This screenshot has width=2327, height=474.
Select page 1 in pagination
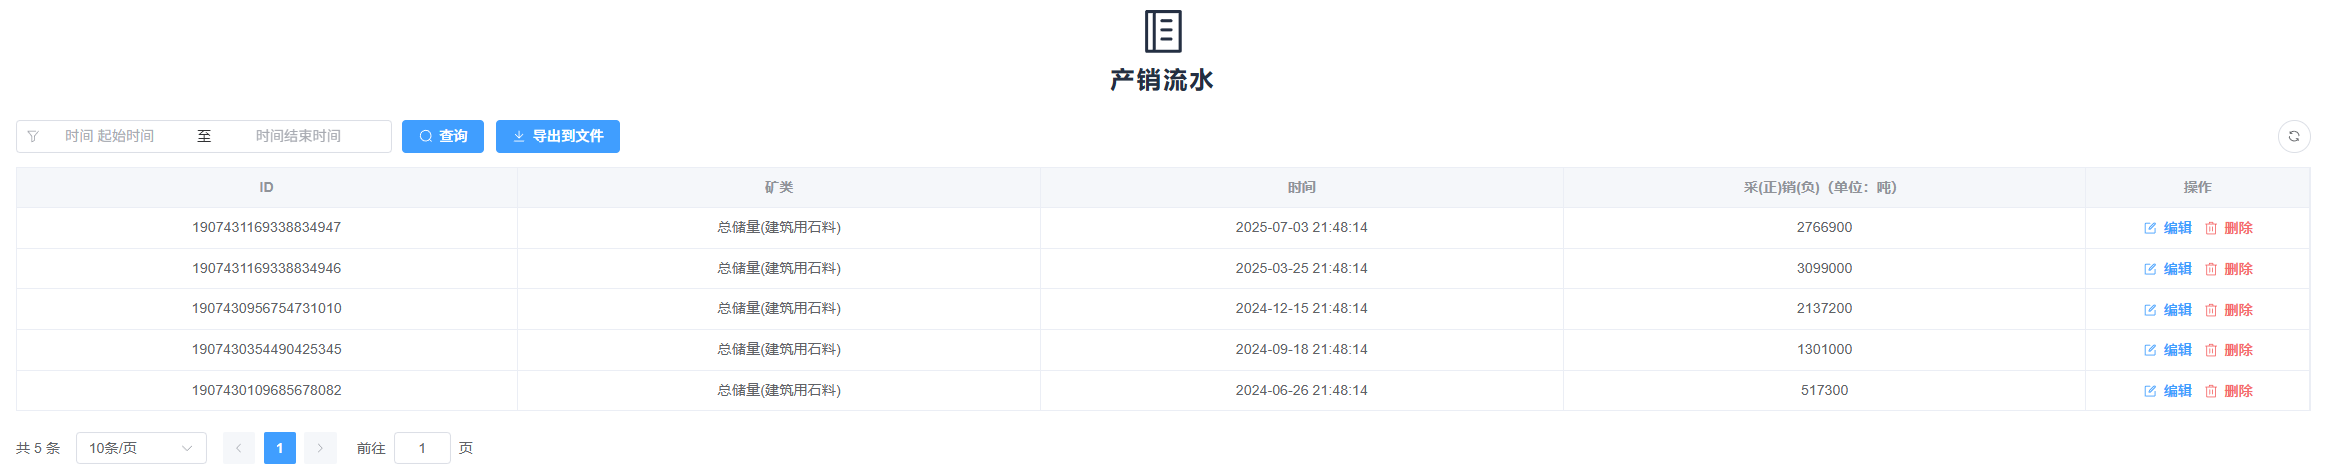click(x=279, y=448)
